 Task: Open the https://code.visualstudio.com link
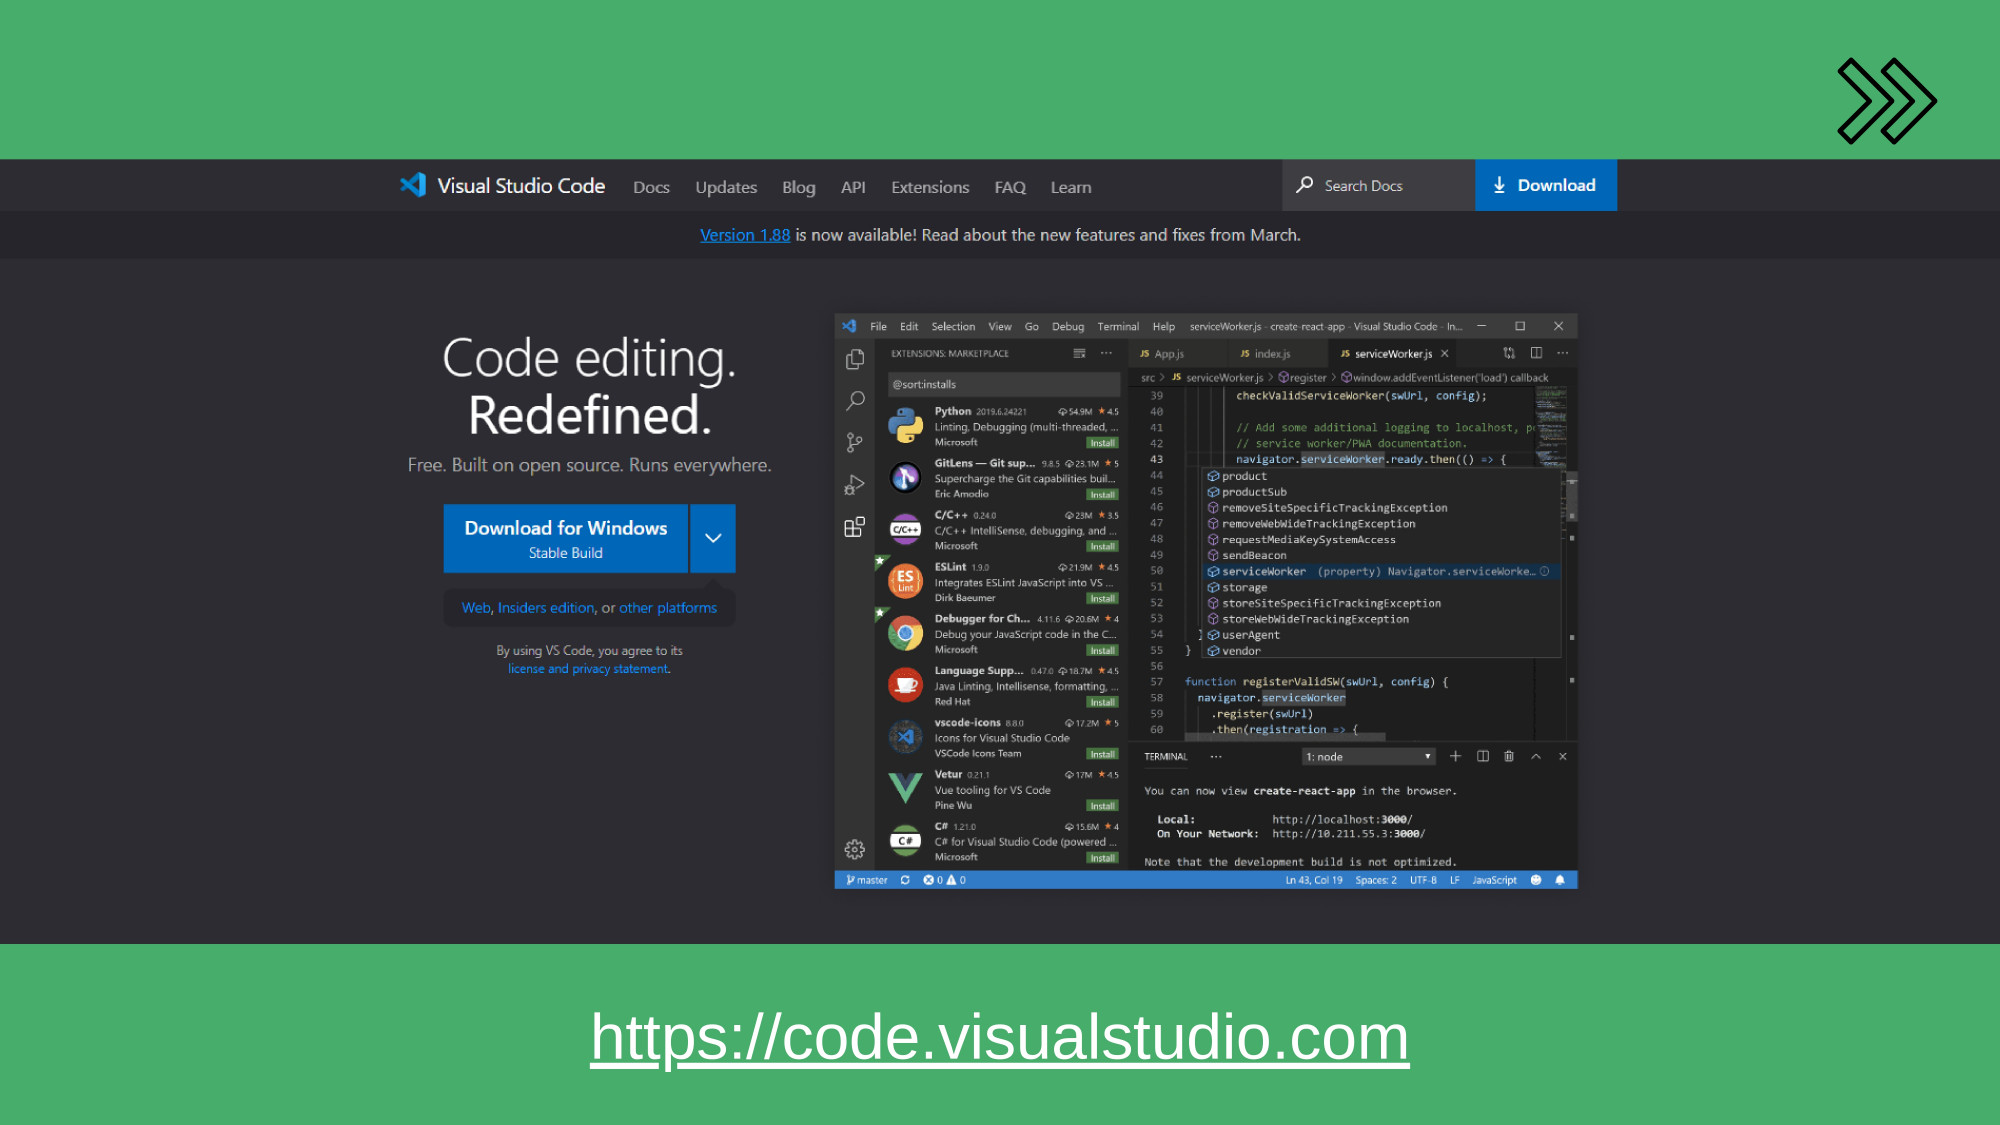[x=1000, y=1037]
